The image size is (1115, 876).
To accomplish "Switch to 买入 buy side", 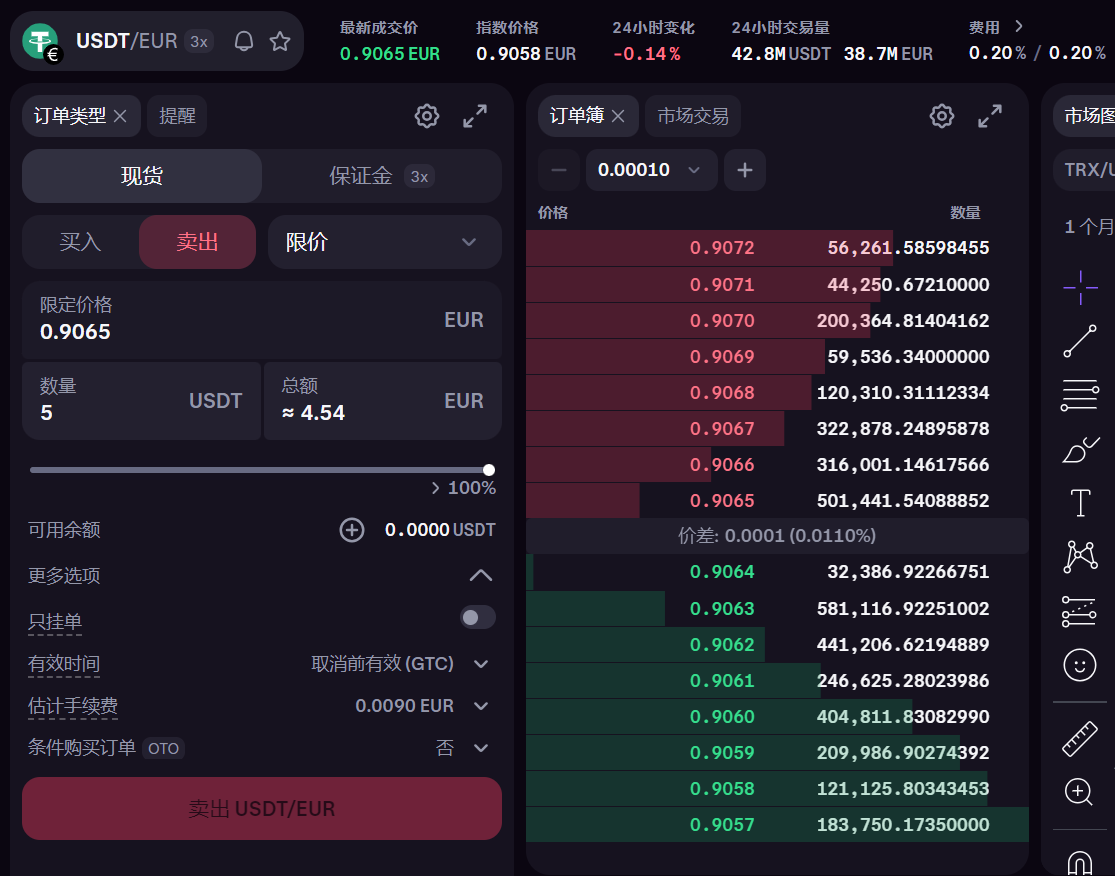I will (80, 242).
